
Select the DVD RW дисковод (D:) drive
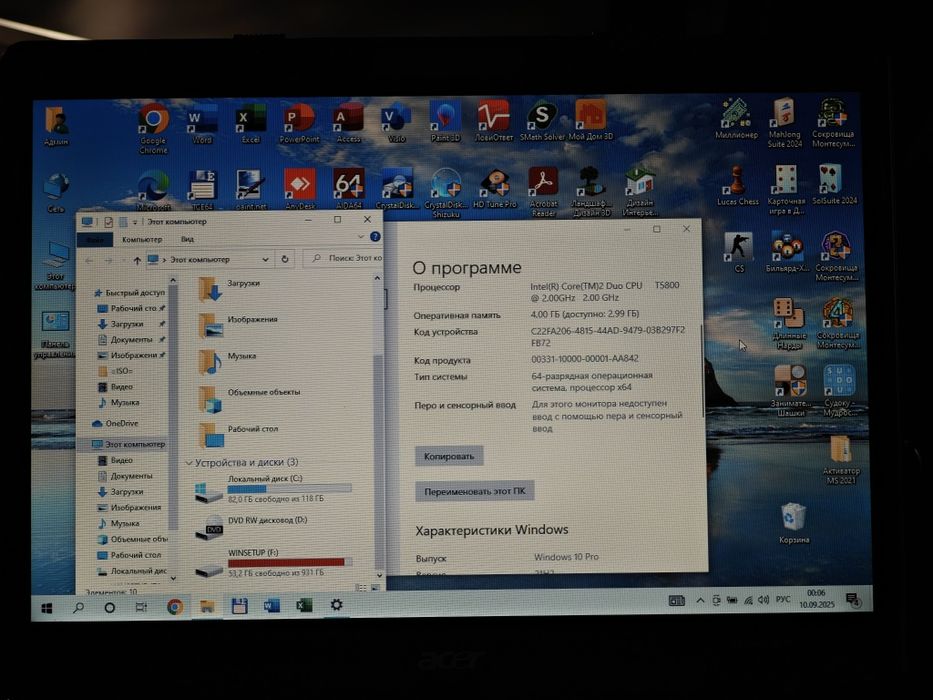point(252,526)
